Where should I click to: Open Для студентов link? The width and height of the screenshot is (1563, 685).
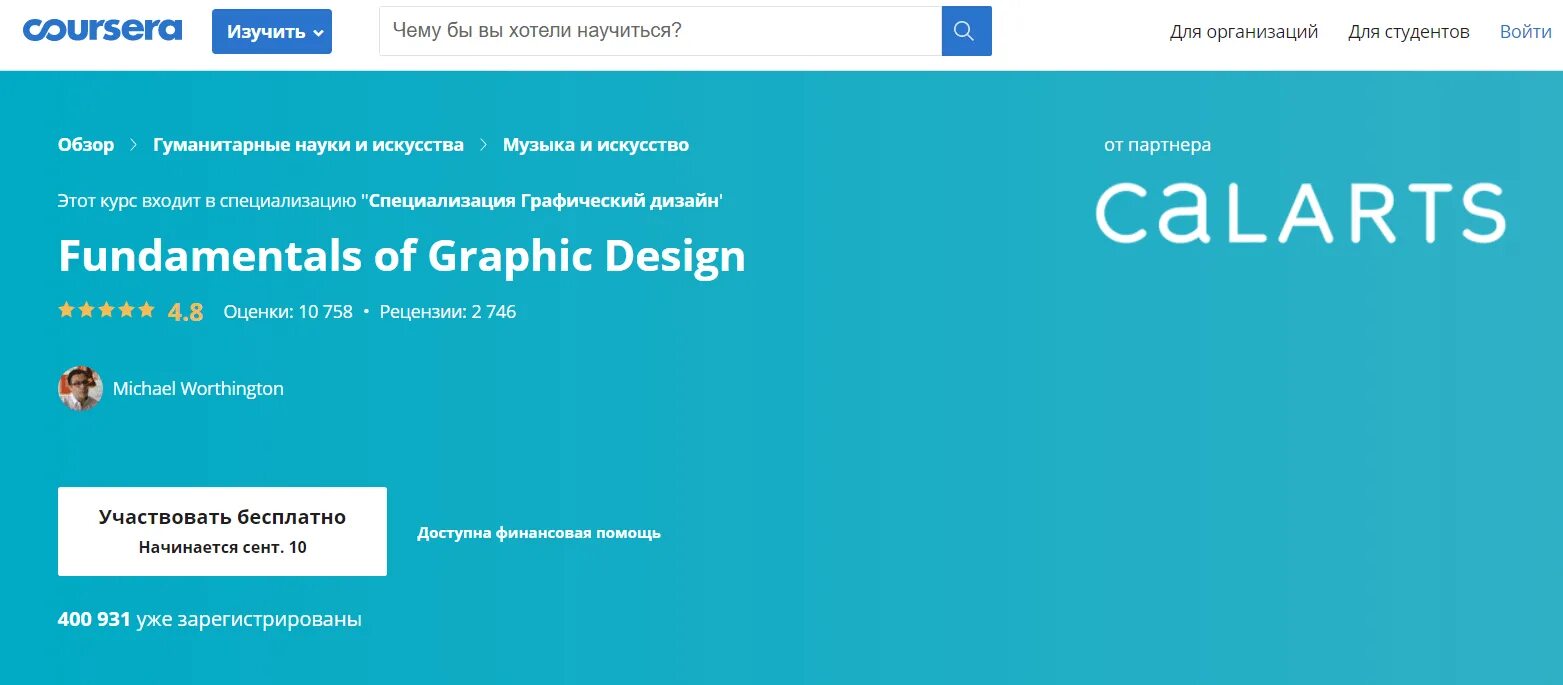(x=1409, y=32)
